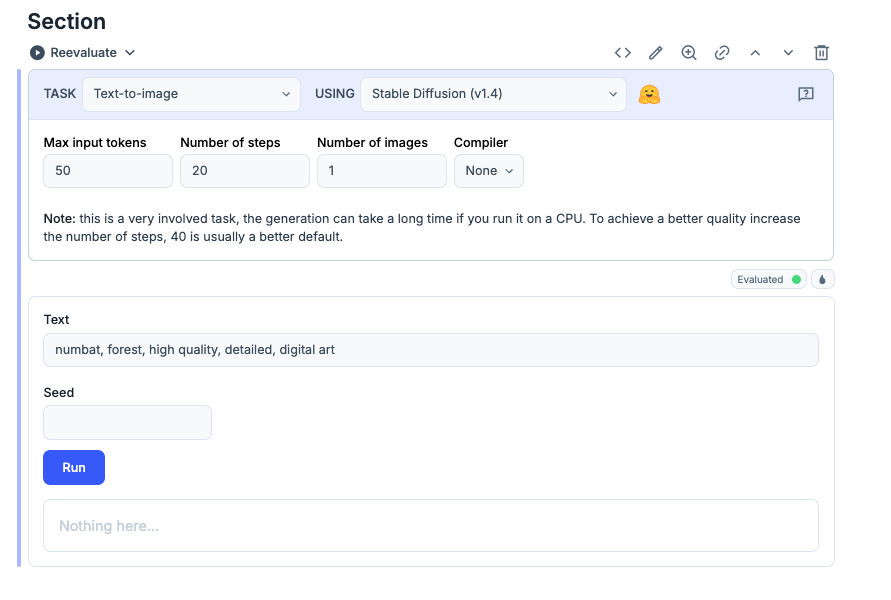Screen dimensions: 891x600
Task: Click the 'Number of steps' label
Action: pyautogui.click(x=230, y=143)
